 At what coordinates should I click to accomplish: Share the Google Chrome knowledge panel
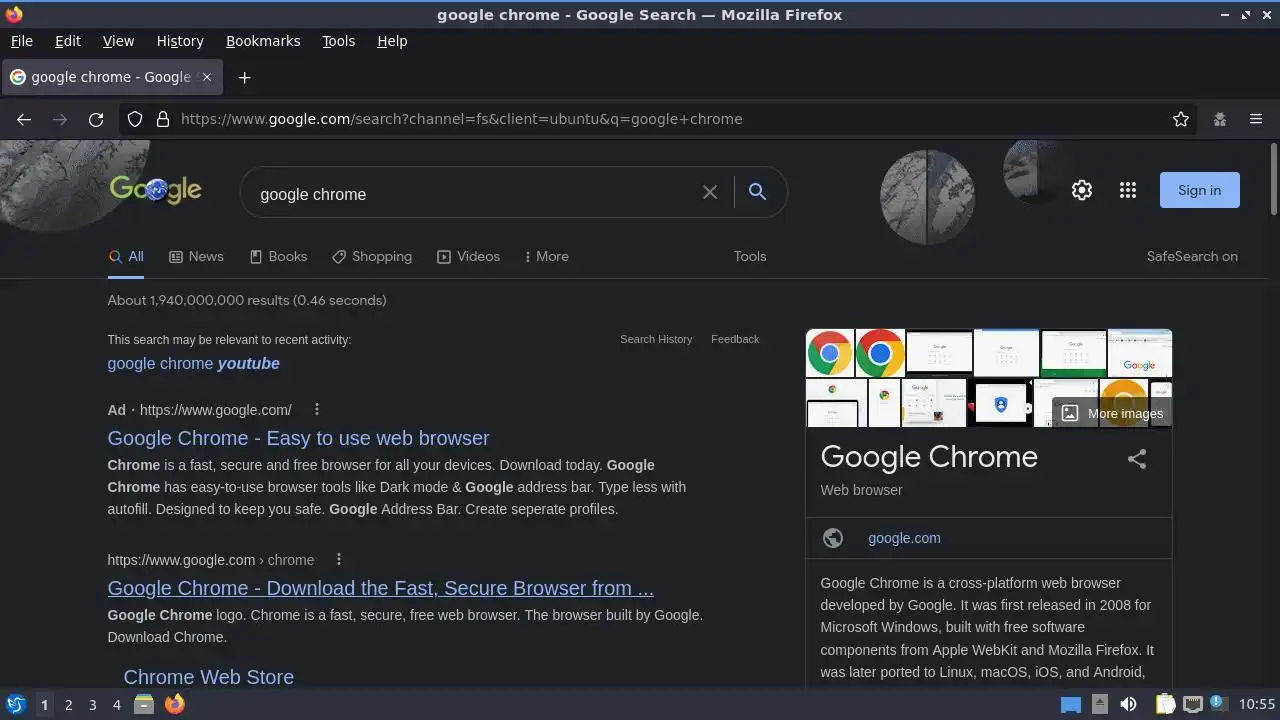coord(1137,459)
